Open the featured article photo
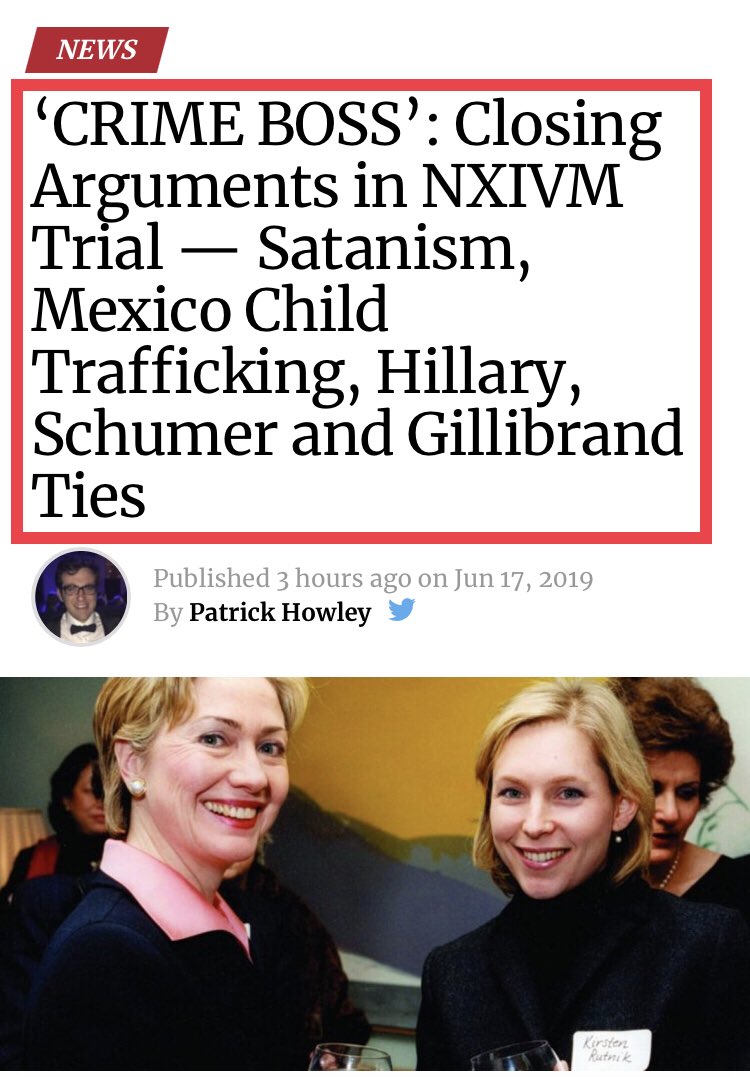This screenshot has width=750, height=1077. click(x=375, y=874)
